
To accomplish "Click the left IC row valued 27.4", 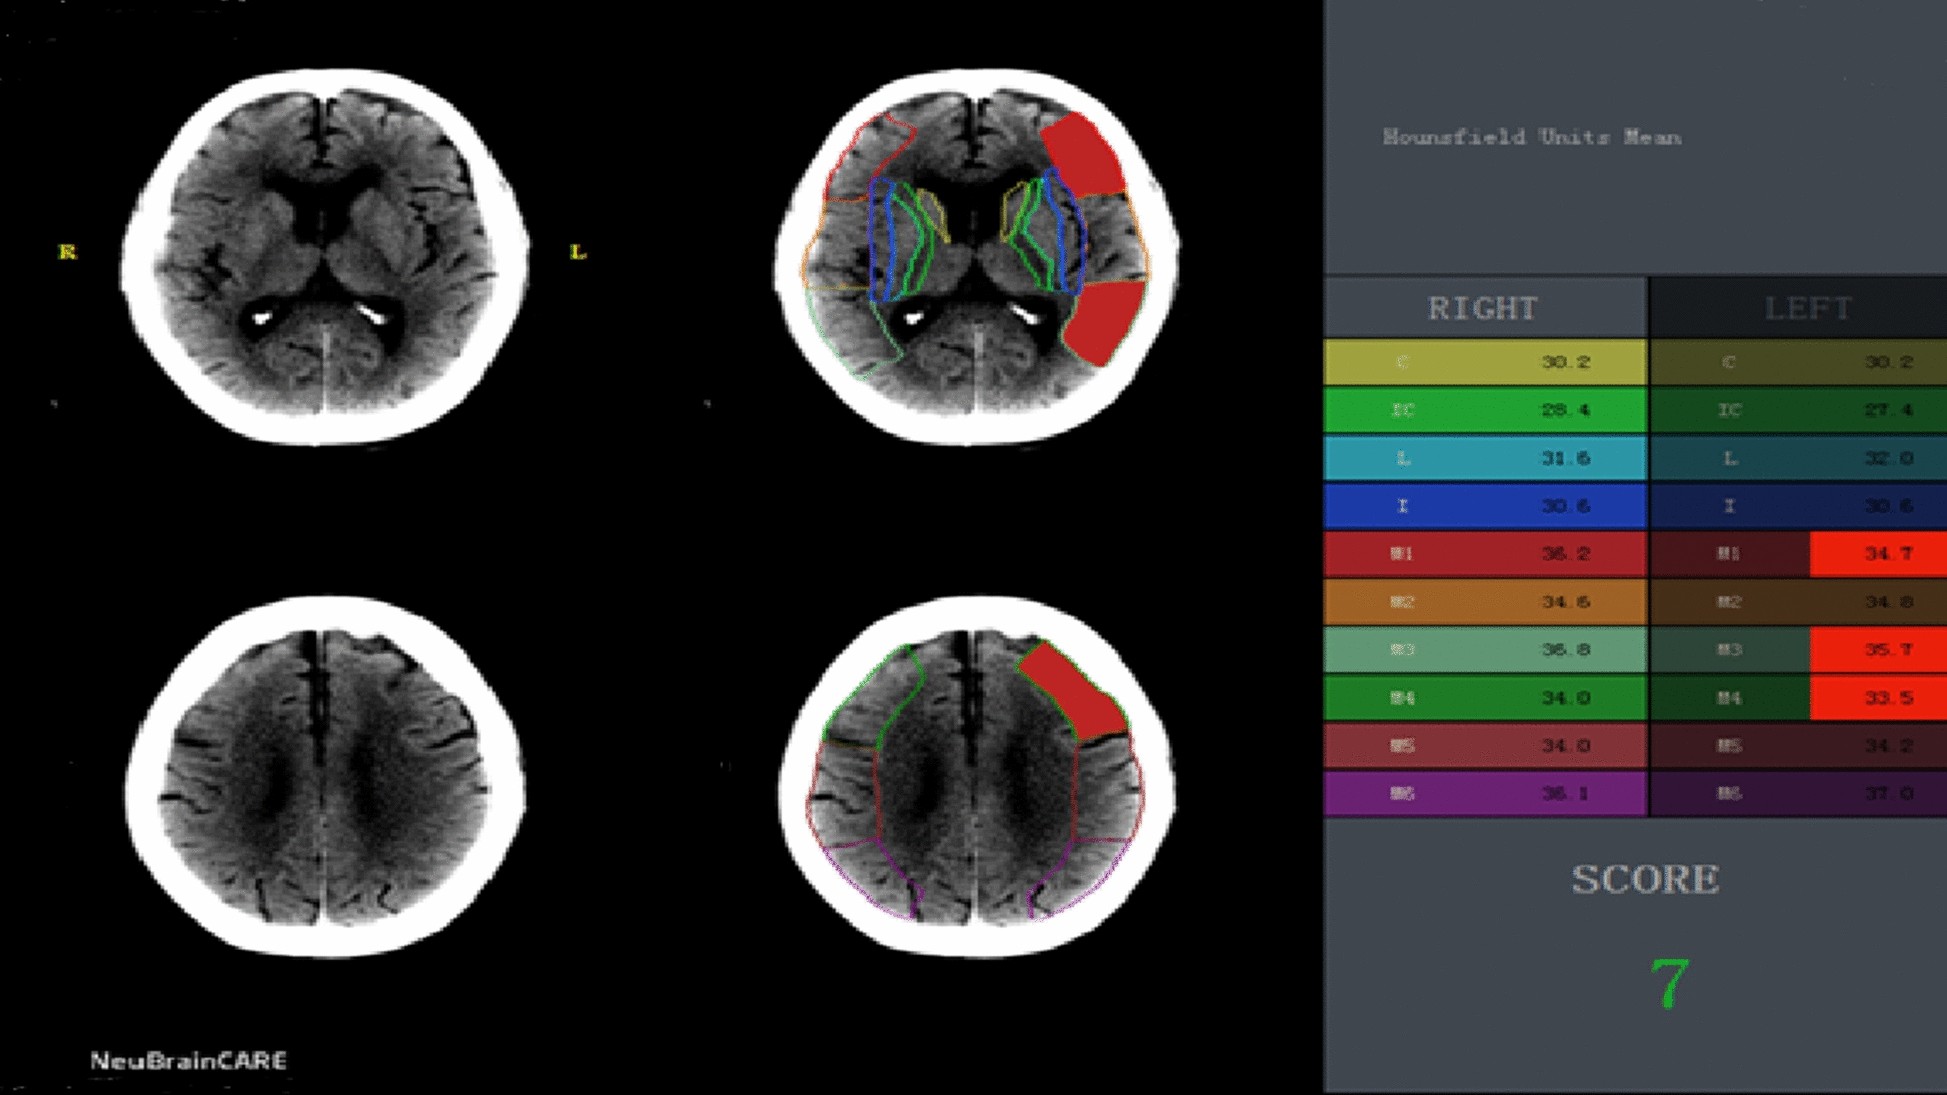I will click(1798, 410).
